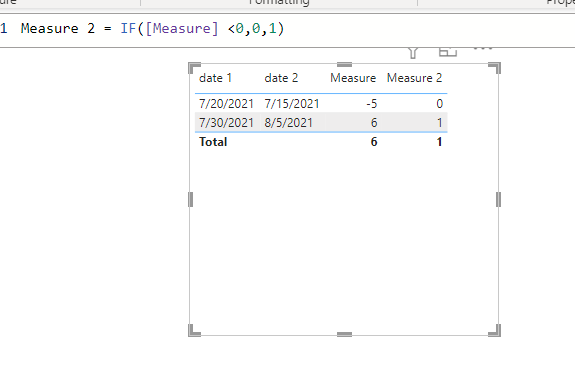Sort by the 'Measure' column header

(353, 78)
